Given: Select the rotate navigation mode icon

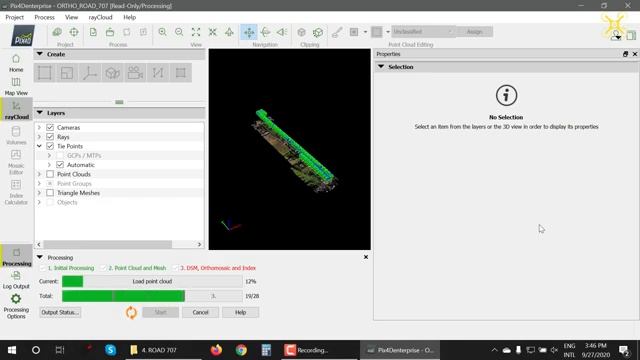Looking at the screenshot, I should [x=265, y=32].
